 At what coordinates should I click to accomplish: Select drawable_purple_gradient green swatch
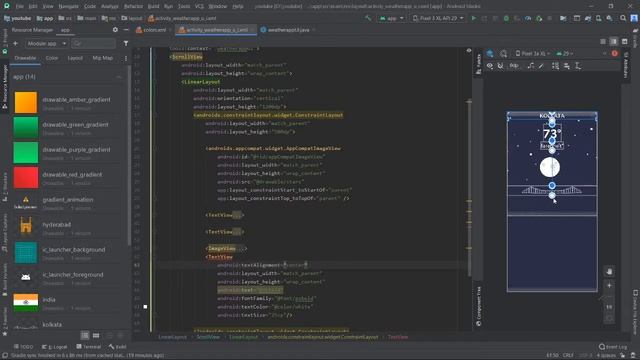[x=26, y=153]
